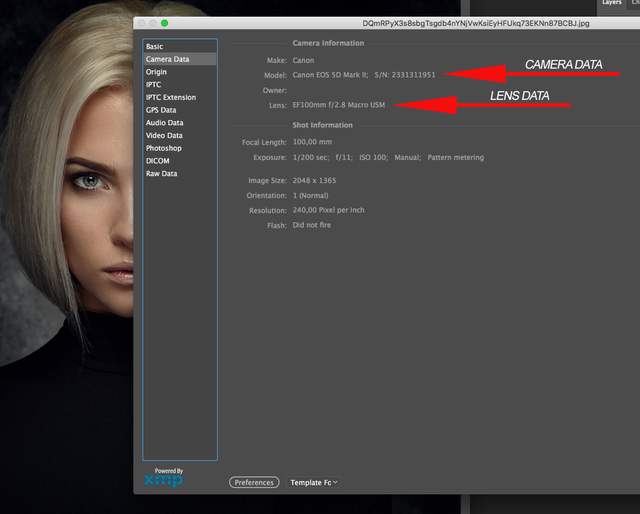Image resolution: width=640 pixels, height=514 pixels.
Task: Click the Canon EOS 5D Mark II model text
Action: point(330,75)
